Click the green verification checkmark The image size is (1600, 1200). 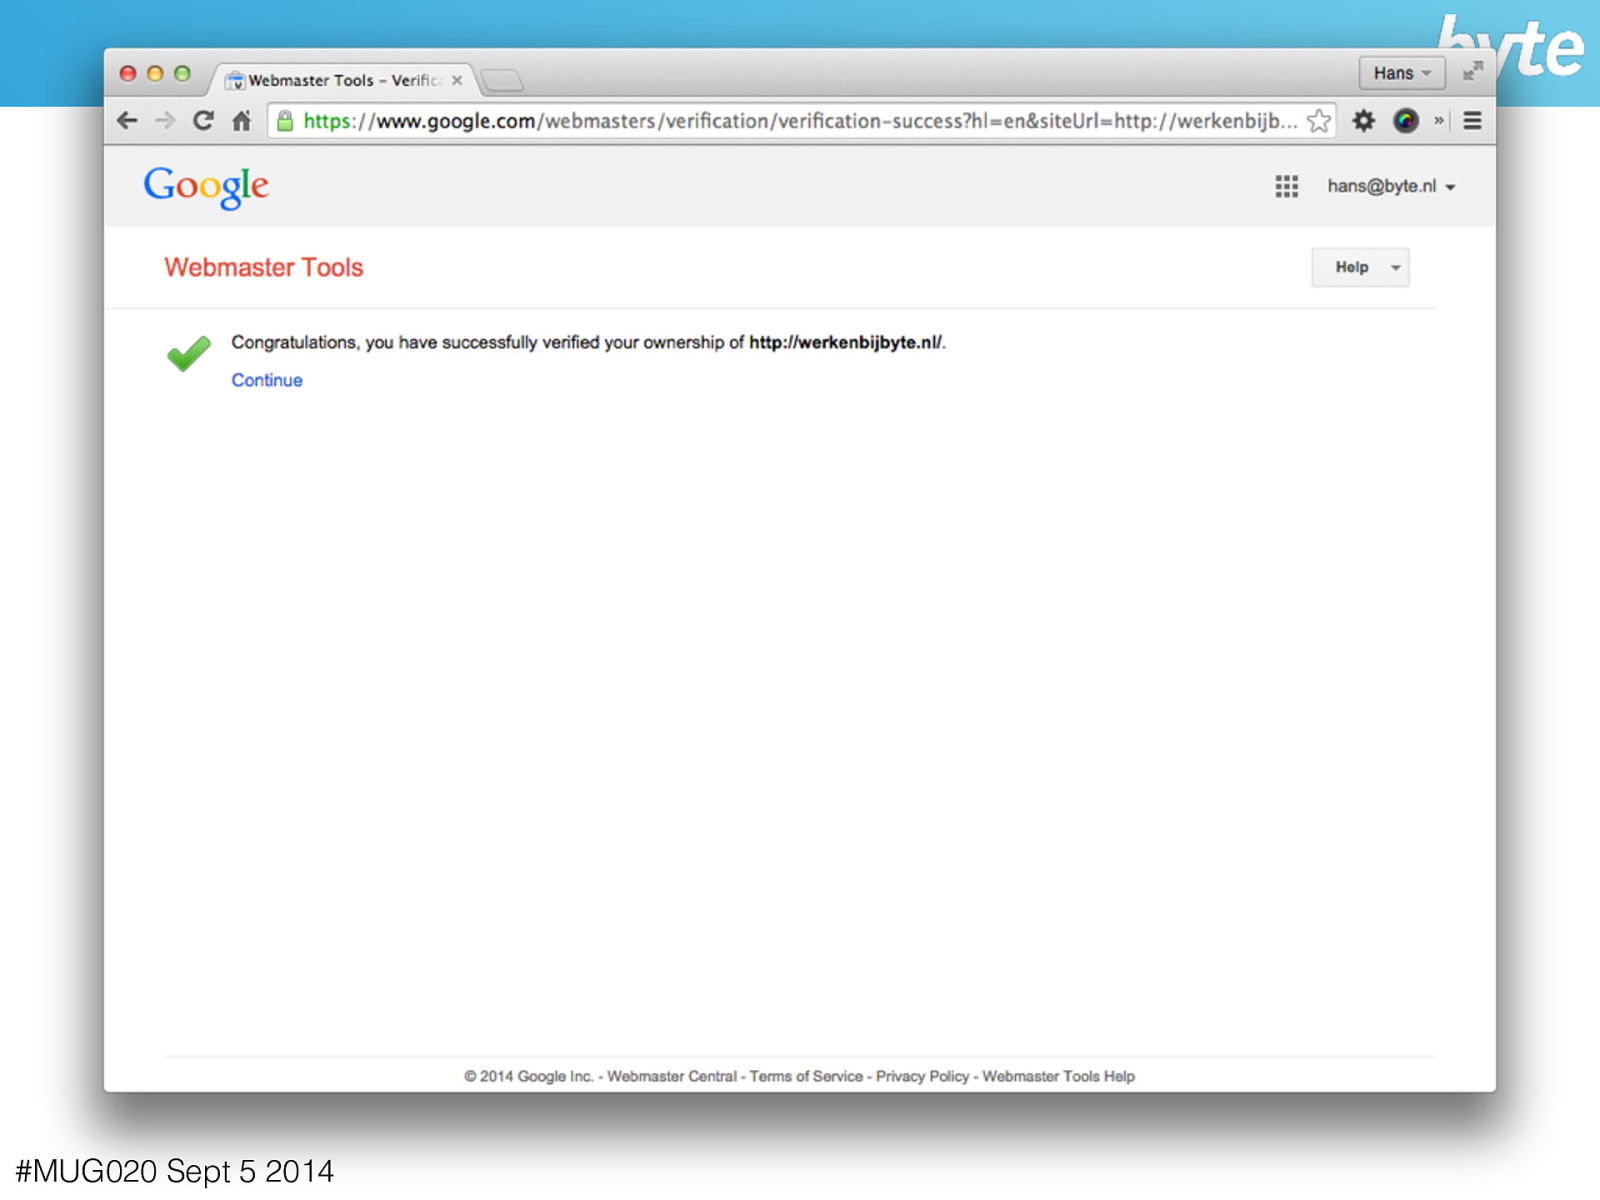(189, 353)
